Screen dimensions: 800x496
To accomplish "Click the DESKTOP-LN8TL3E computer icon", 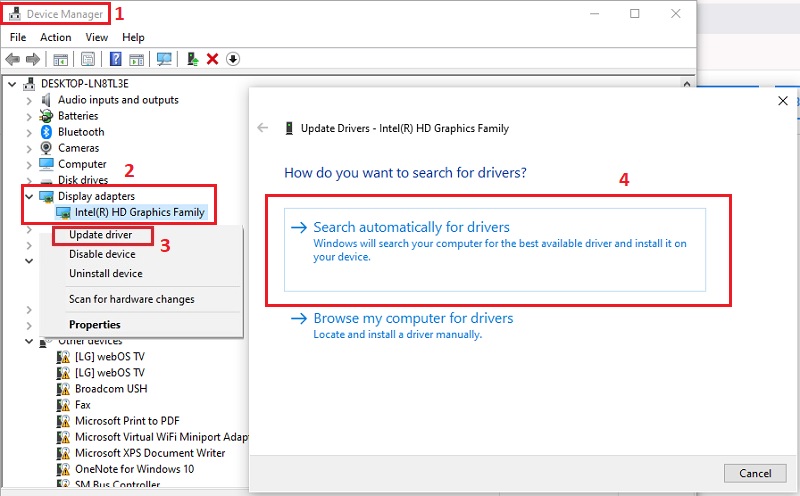I will point(30,84).
